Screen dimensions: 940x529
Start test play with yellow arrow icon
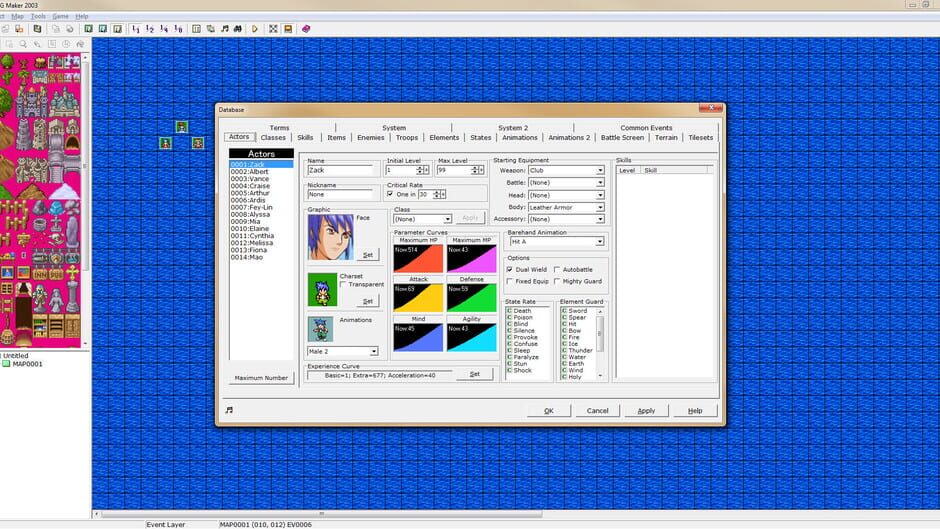coord(255,29)
